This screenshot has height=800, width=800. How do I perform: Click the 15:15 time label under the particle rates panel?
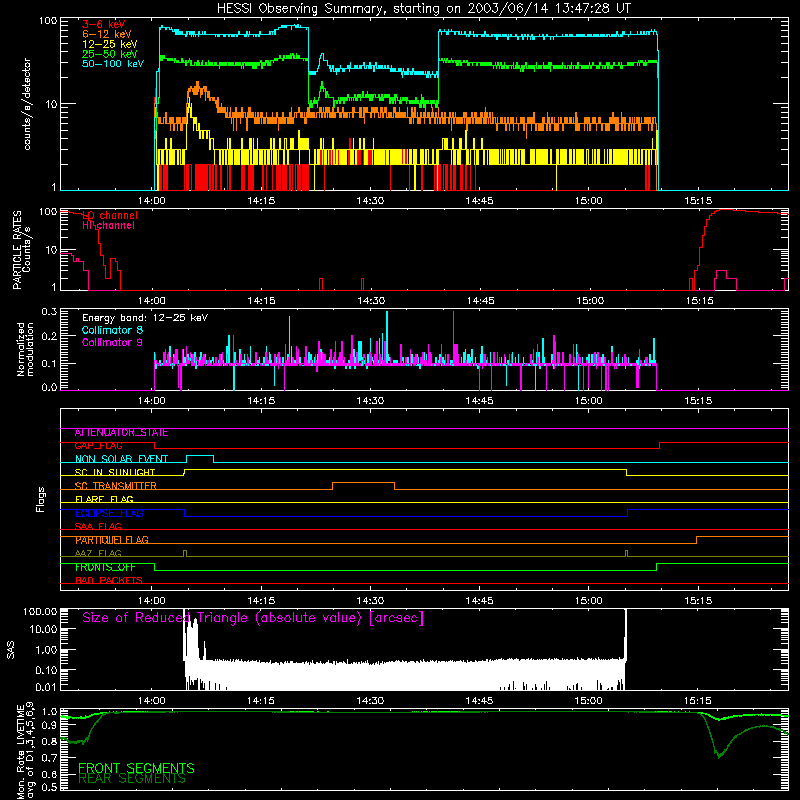[699, 301]
